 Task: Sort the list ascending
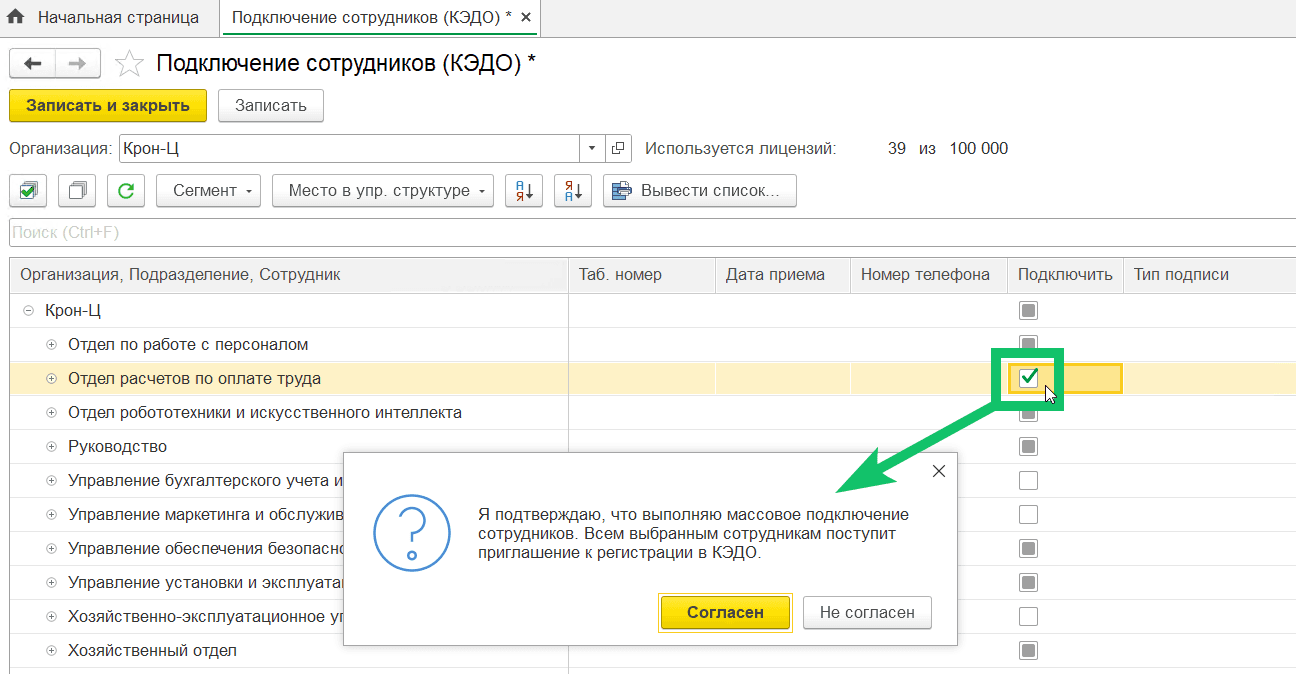[523, 190]
